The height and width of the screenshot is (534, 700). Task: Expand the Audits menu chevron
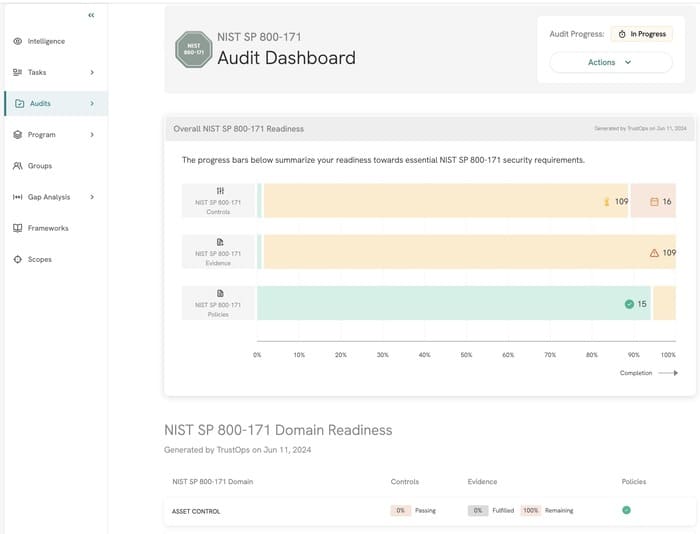point(92,104)
